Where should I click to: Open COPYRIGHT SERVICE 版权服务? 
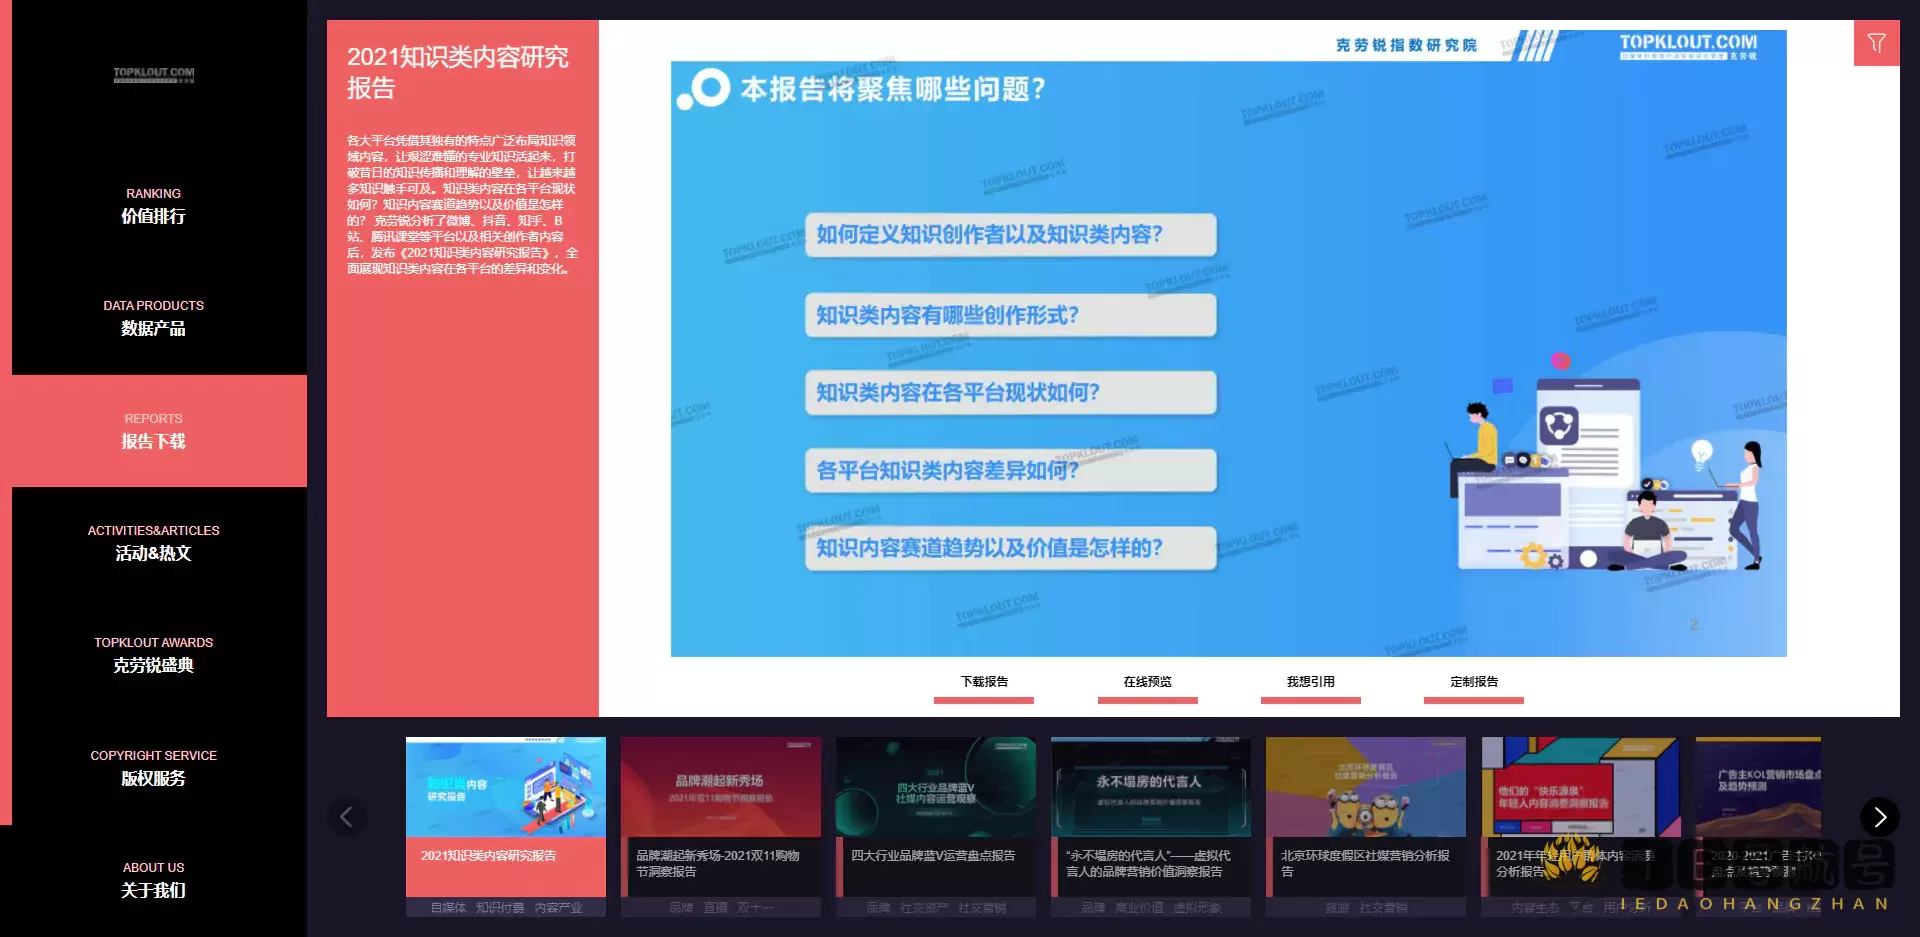[153, 768]
